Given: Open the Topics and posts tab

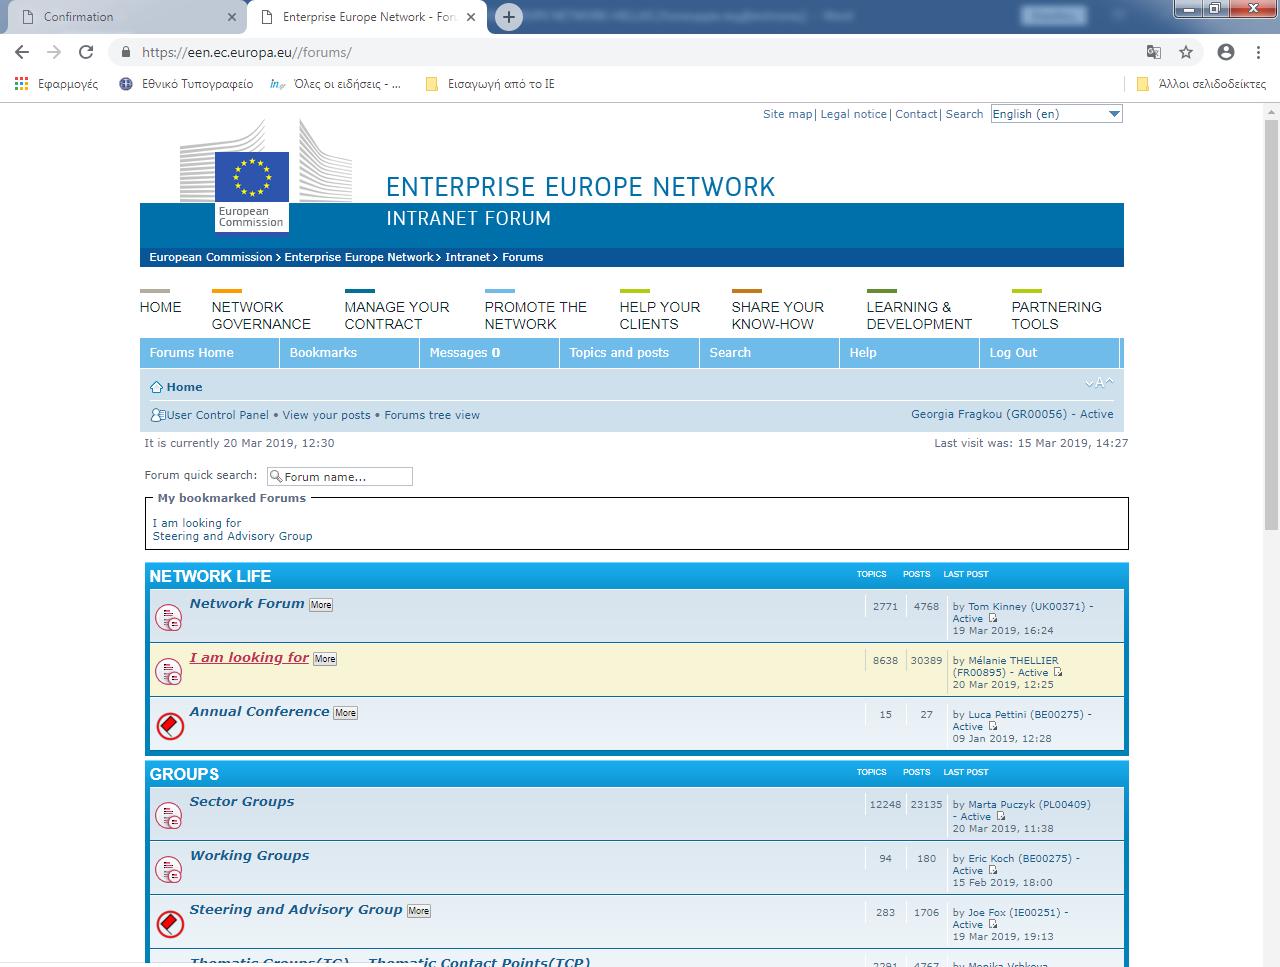Looking at the screenshot, I should pos(629,353).
